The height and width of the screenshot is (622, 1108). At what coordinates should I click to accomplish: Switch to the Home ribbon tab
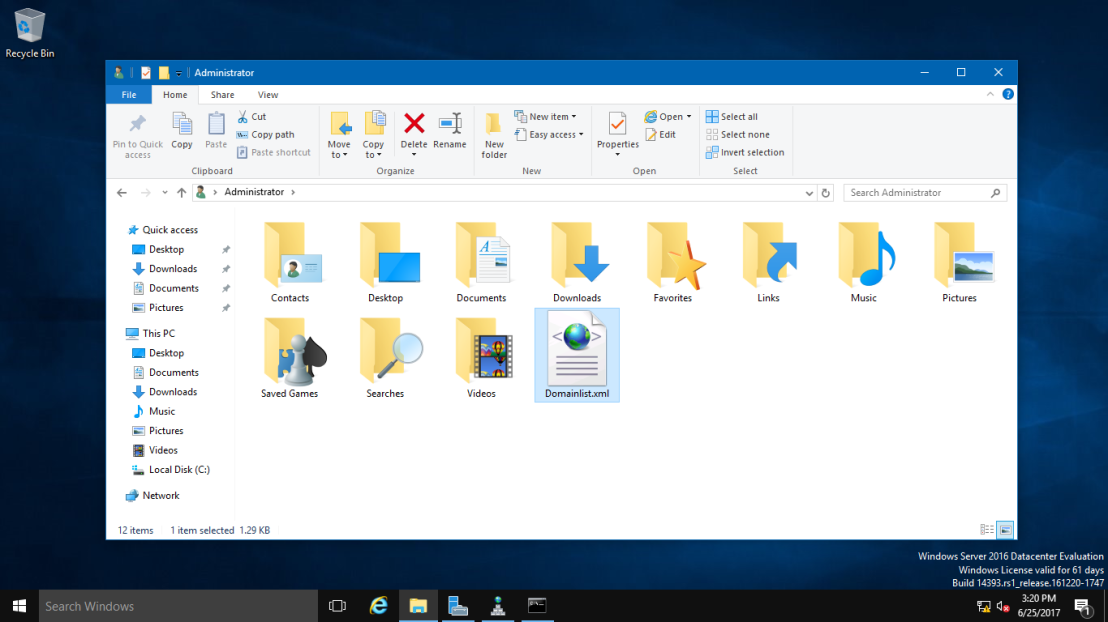175,95
